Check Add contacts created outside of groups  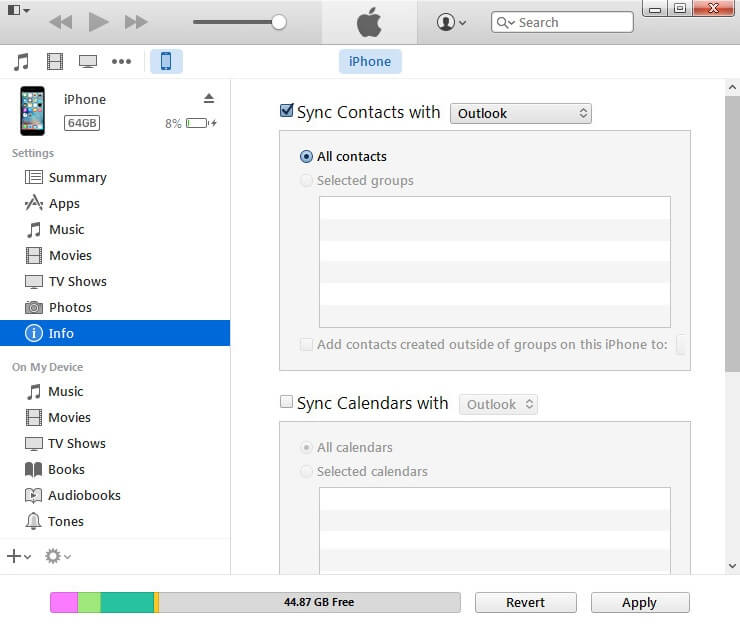[306, 344]
